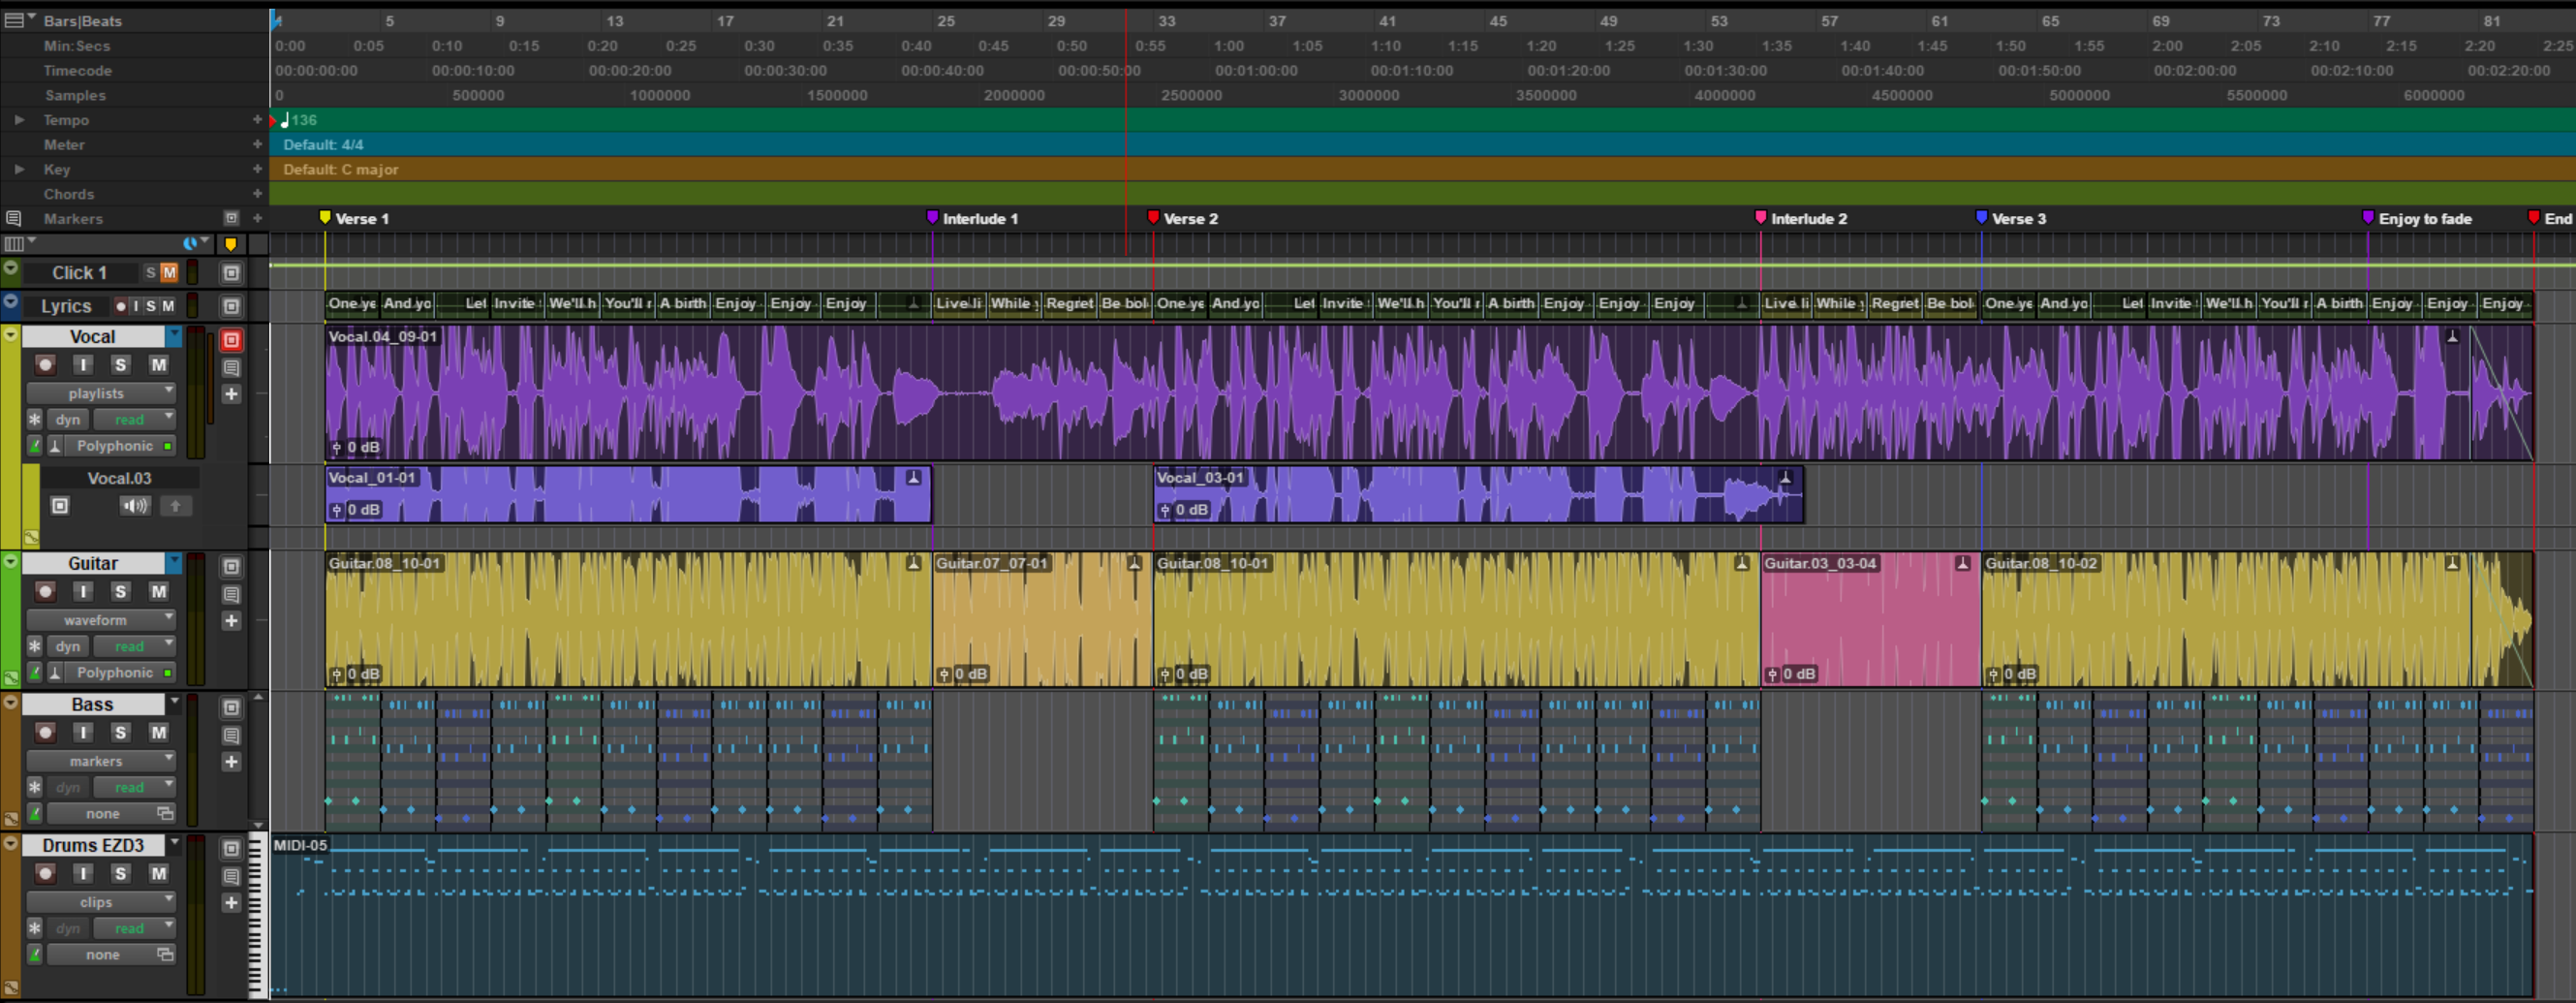Click the Bass track comments icon
This screenshot has height=1003, width=2576.
[x=231, y=735]
